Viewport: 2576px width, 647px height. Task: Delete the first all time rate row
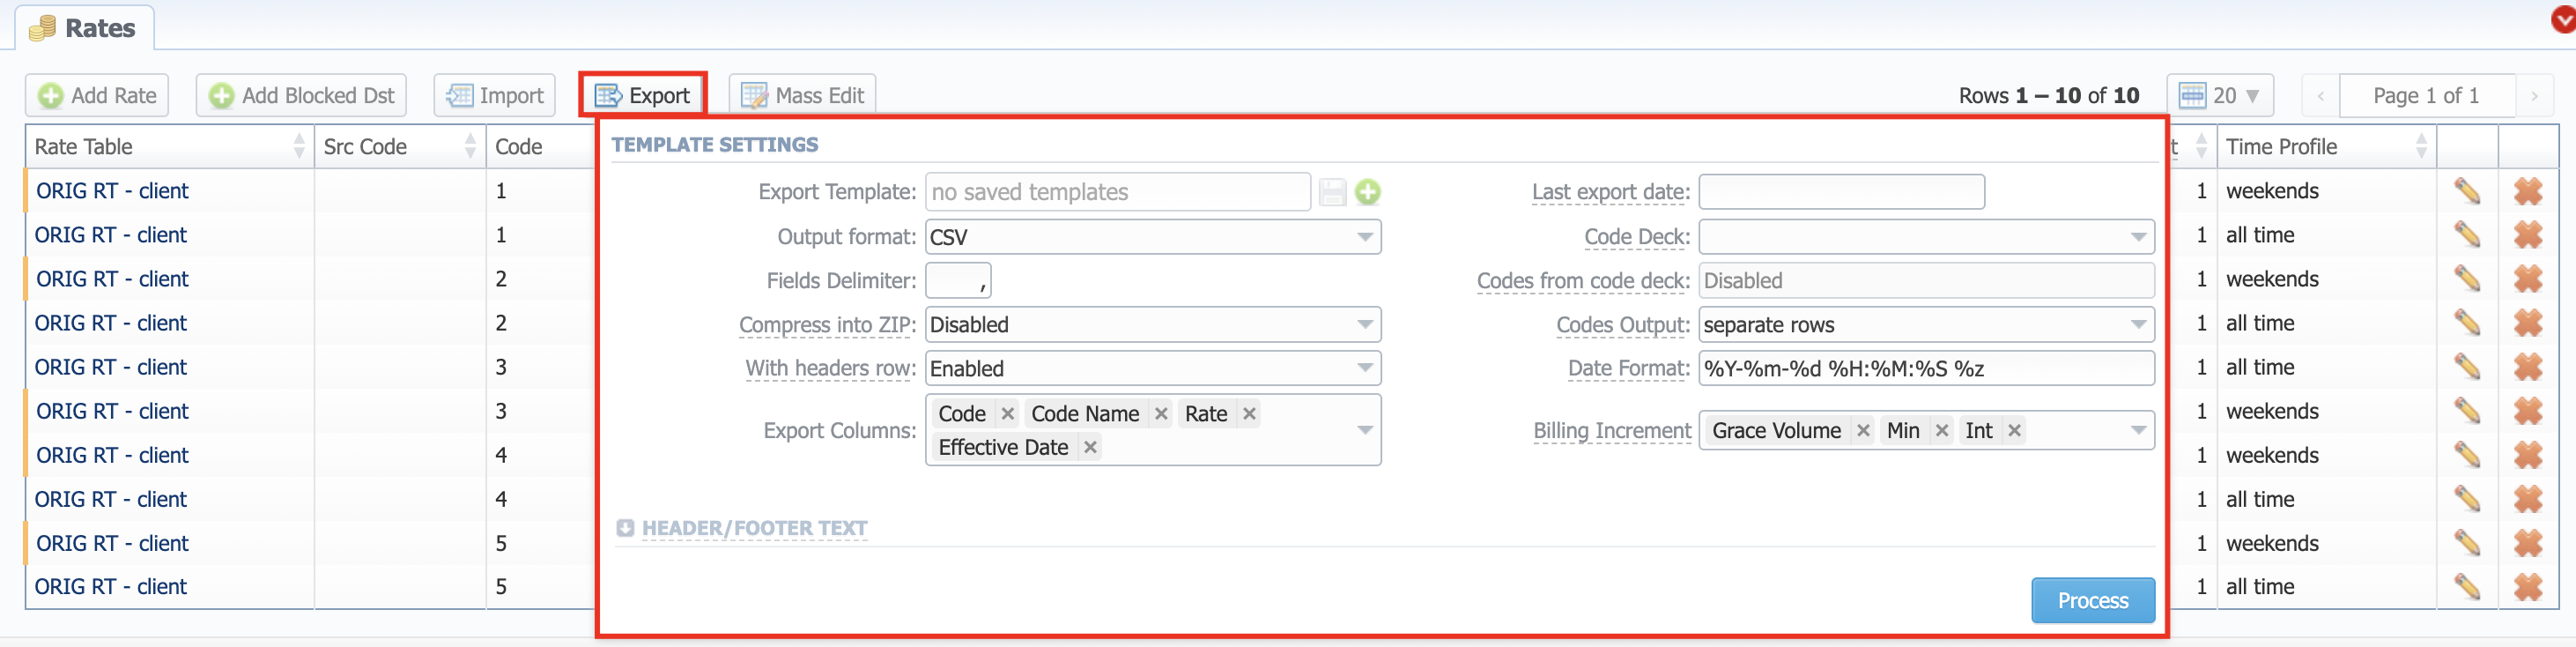click(x=2528, y=235)
